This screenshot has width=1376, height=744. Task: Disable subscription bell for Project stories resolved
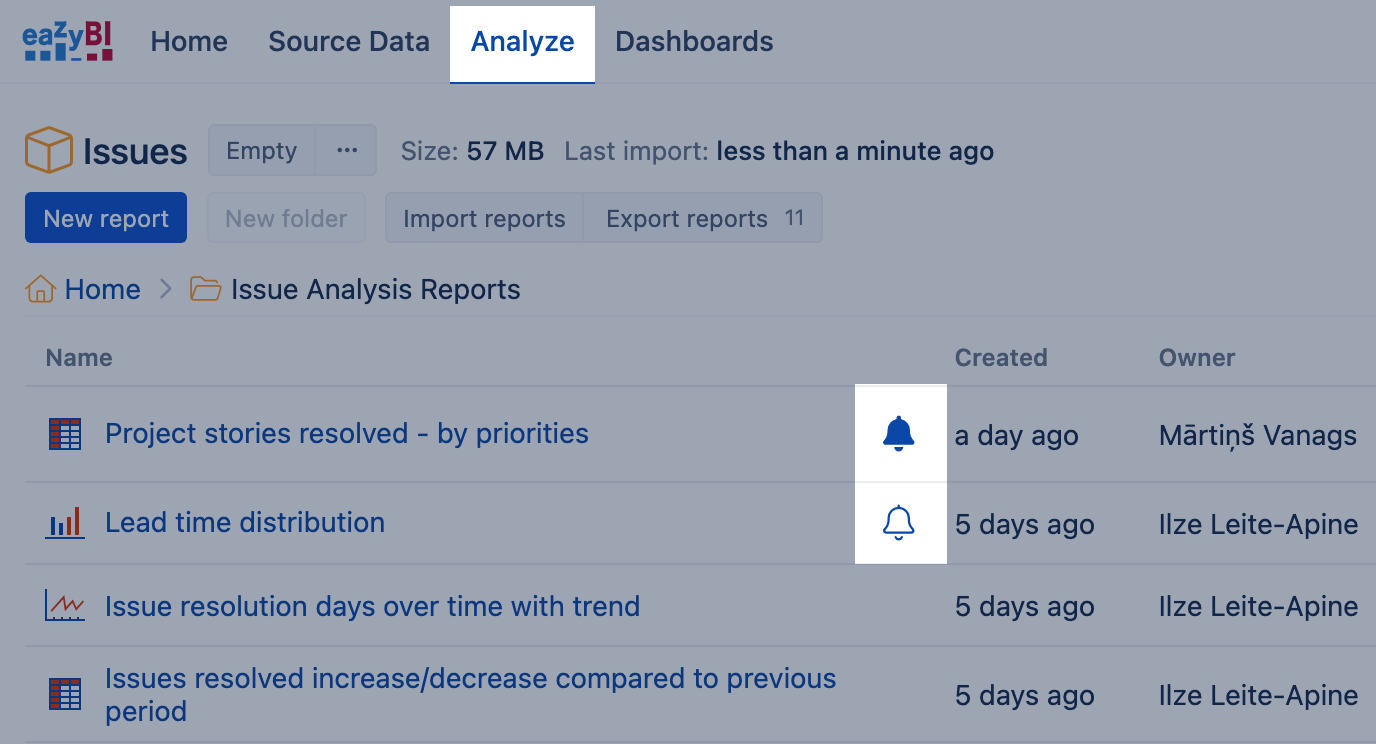point(899,434)
